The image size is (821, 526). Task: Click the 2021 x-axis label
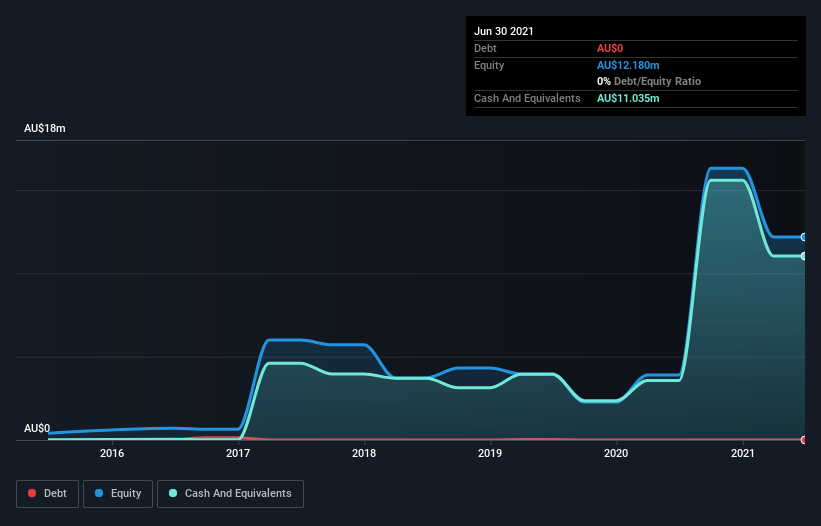(x=742, y=453)
